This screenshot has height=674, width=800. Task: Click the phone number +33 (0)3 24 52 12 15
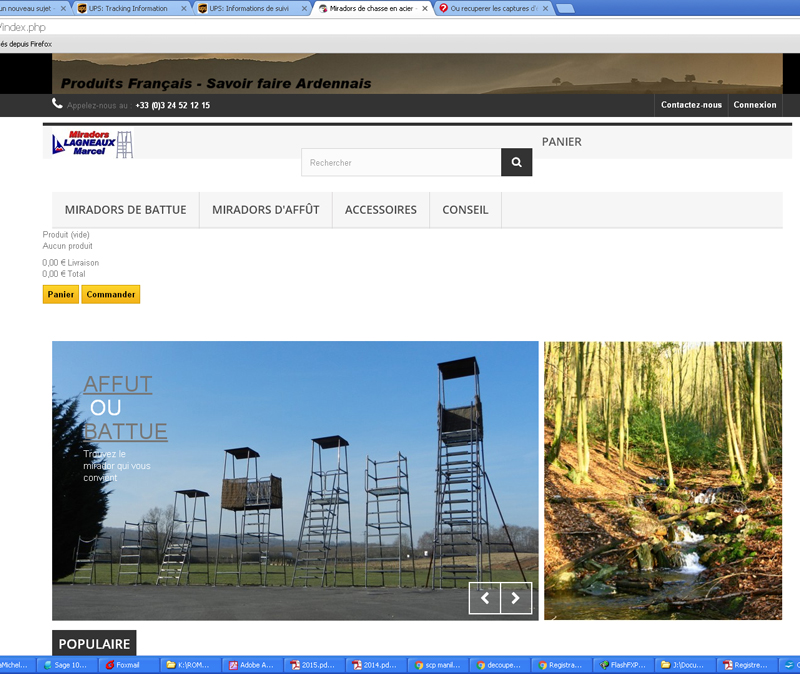(172, 105)
